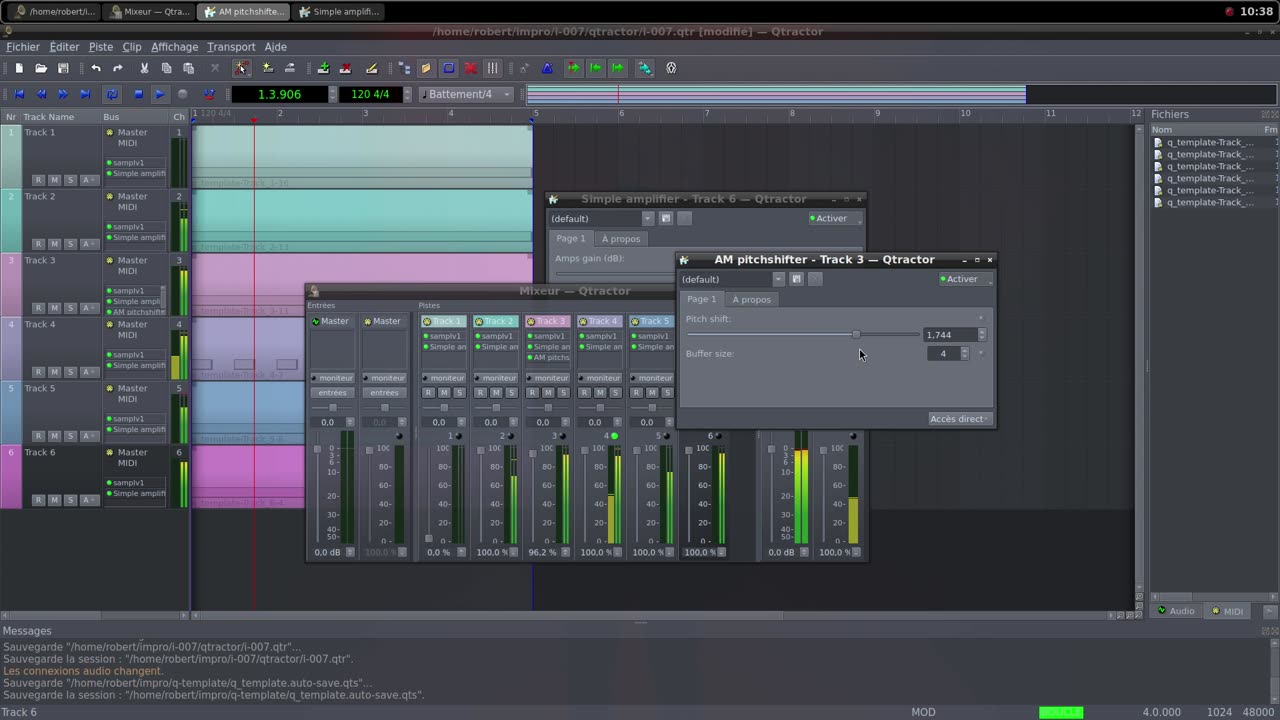This screenshot has height=720, width=1280.
Task: Undo the last action in the toolbar
Action: pos(95,68)
